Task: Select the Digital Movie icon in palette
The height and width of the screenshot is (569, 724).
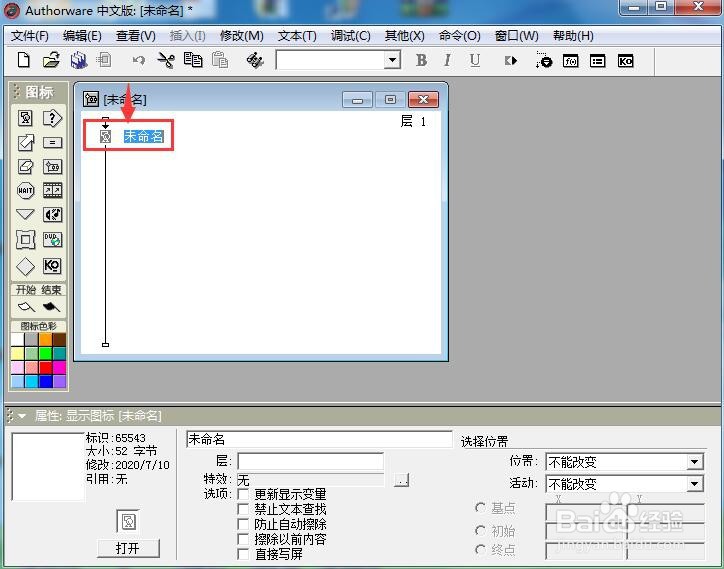Action: click(52, 190)
